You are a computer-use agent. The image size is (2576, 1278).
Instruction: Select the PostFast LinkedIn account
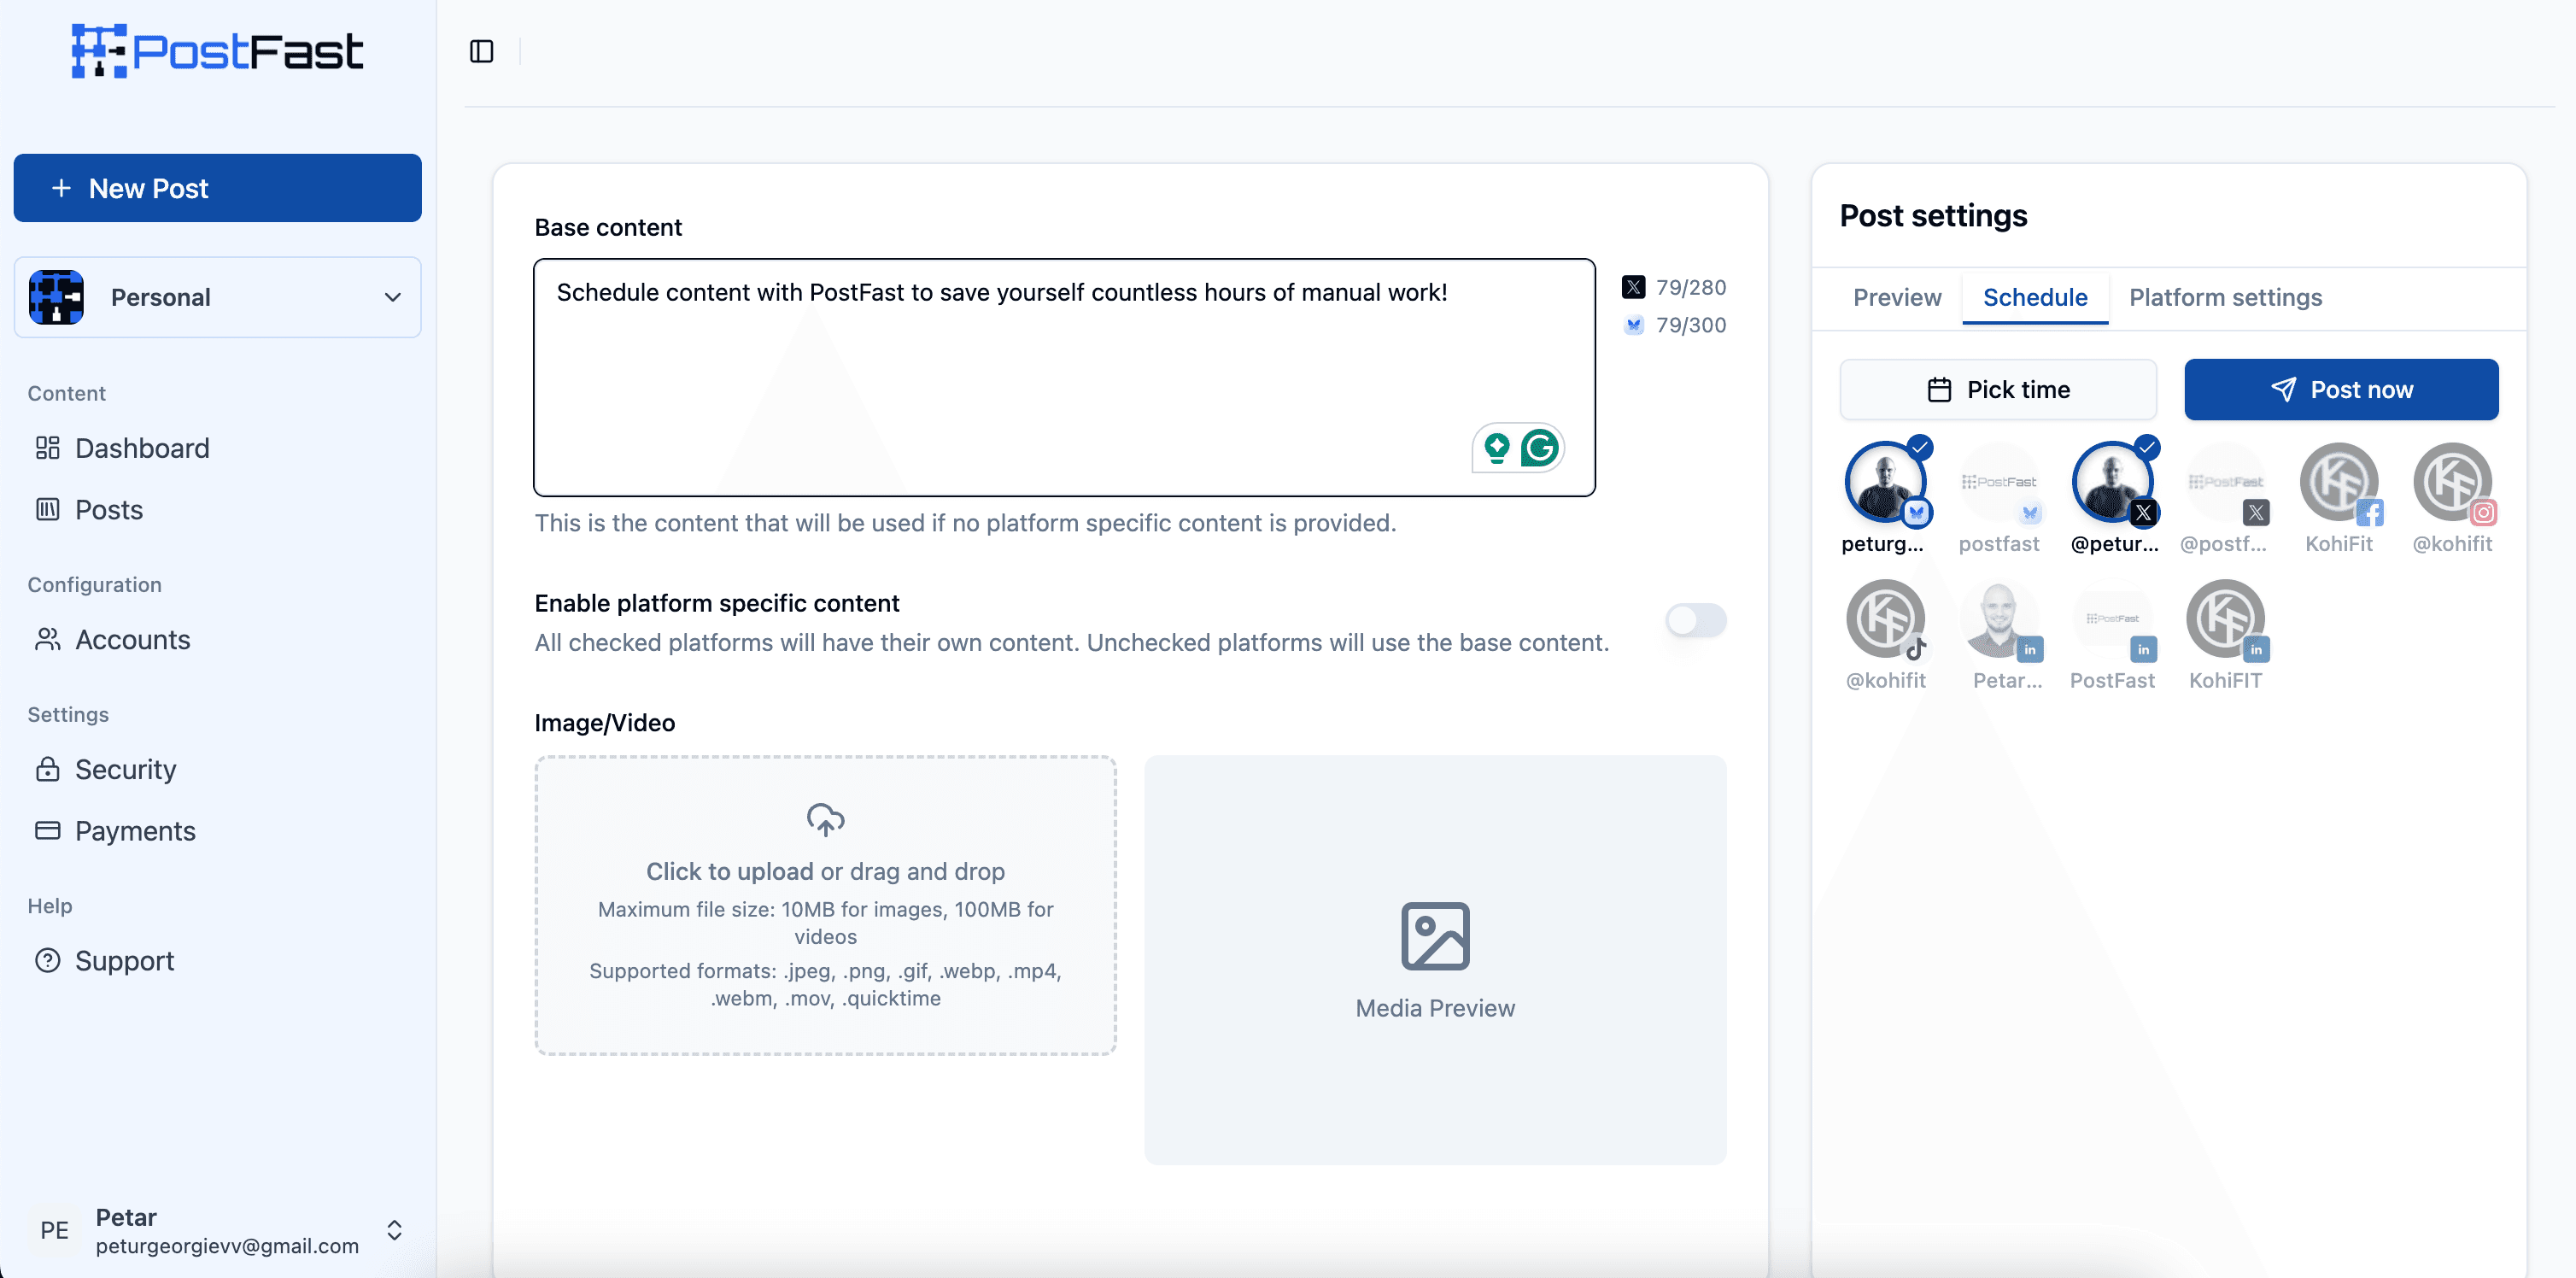point(2113,620)
